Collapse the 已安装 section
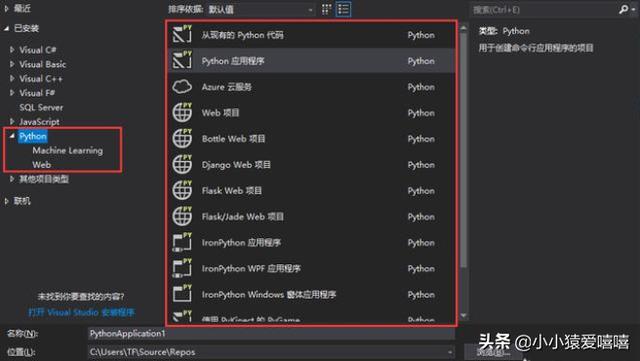The height and width of the screenshot is (361, 640). pos(6,28)
